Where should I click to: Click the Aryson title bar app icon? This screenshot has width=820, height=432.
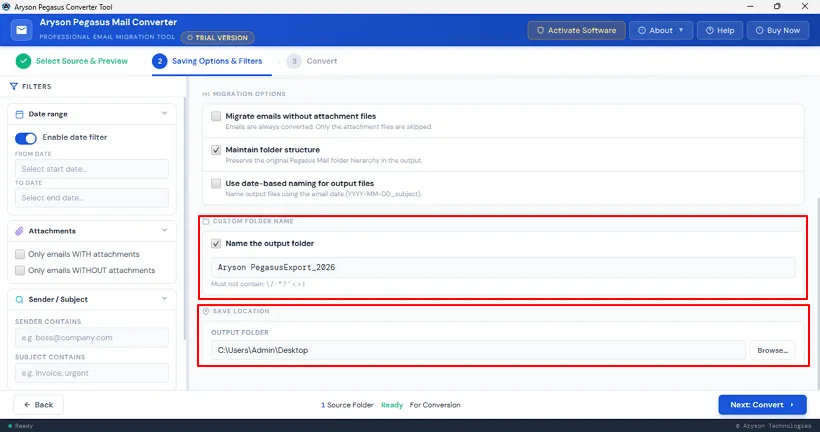click(x=6, y=7)
